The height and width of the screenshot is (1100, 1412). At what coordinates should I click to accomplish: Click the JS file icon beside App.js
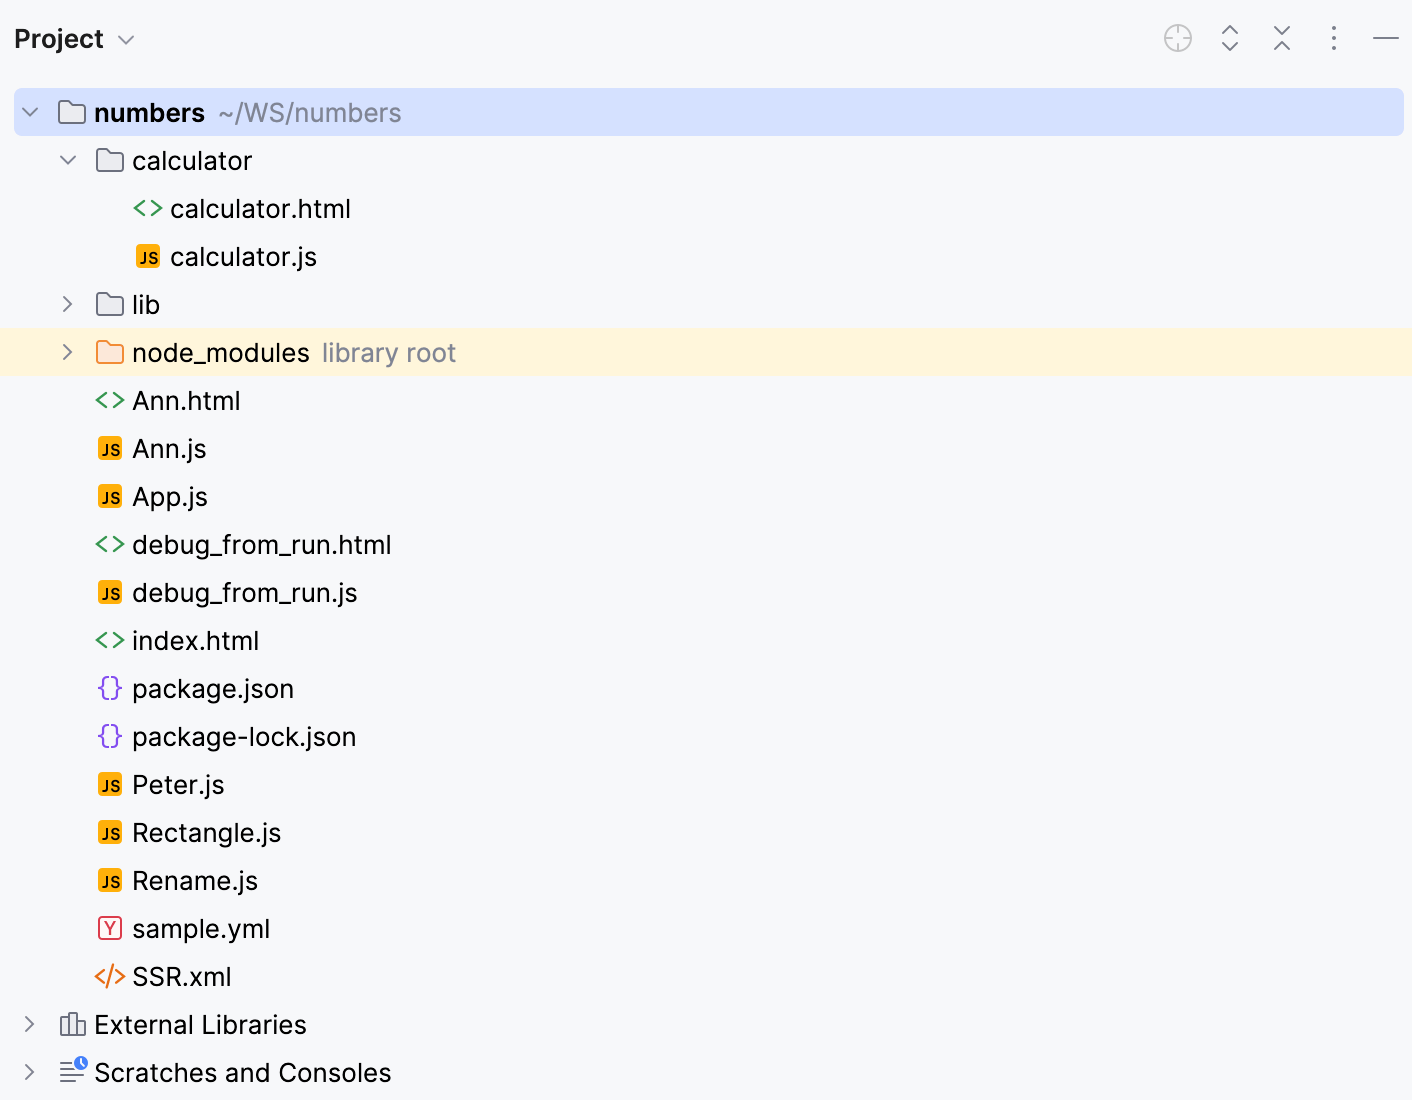click(110, 496)
